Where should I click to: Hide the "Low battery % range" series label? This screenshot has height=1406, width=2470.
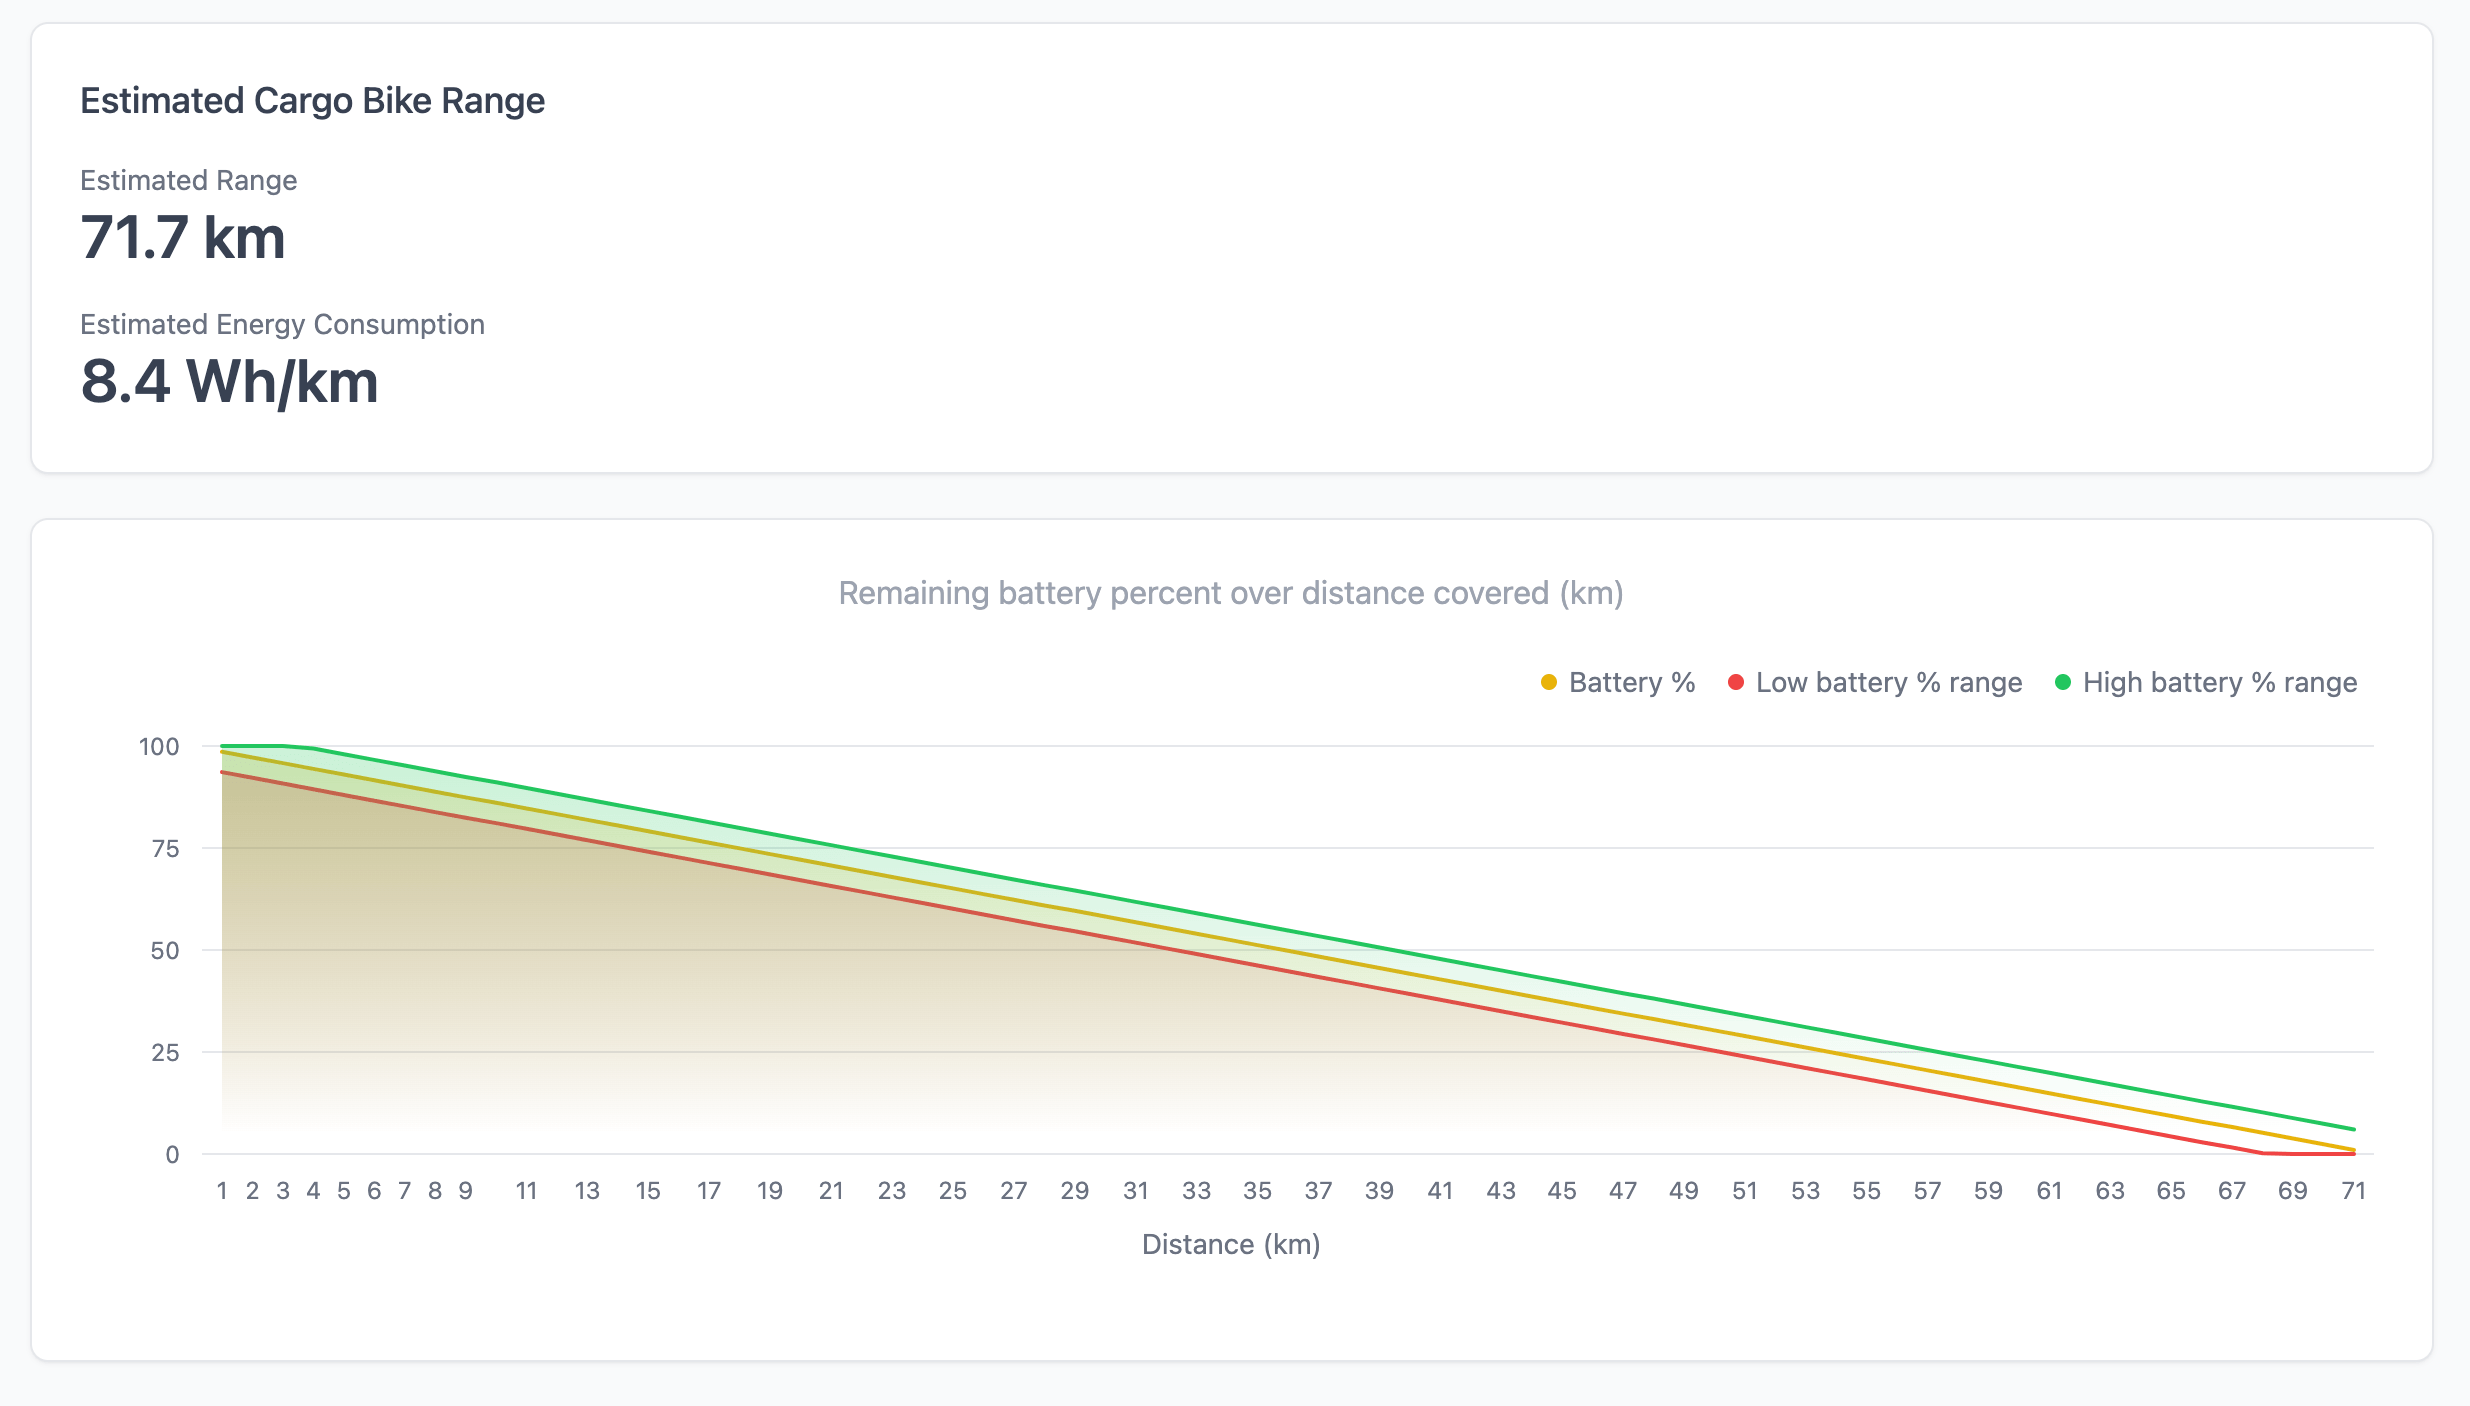point(1888,683)
